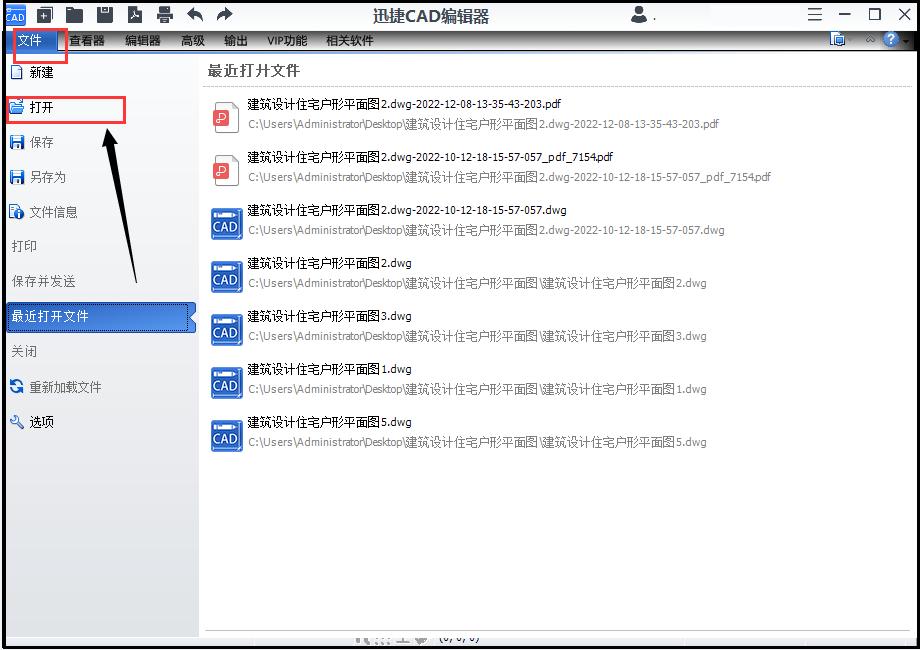The width and height of the screenshot is (920, 650).
Task: Switch to the 输出 ribbon tab
Action: click(236, 41)
